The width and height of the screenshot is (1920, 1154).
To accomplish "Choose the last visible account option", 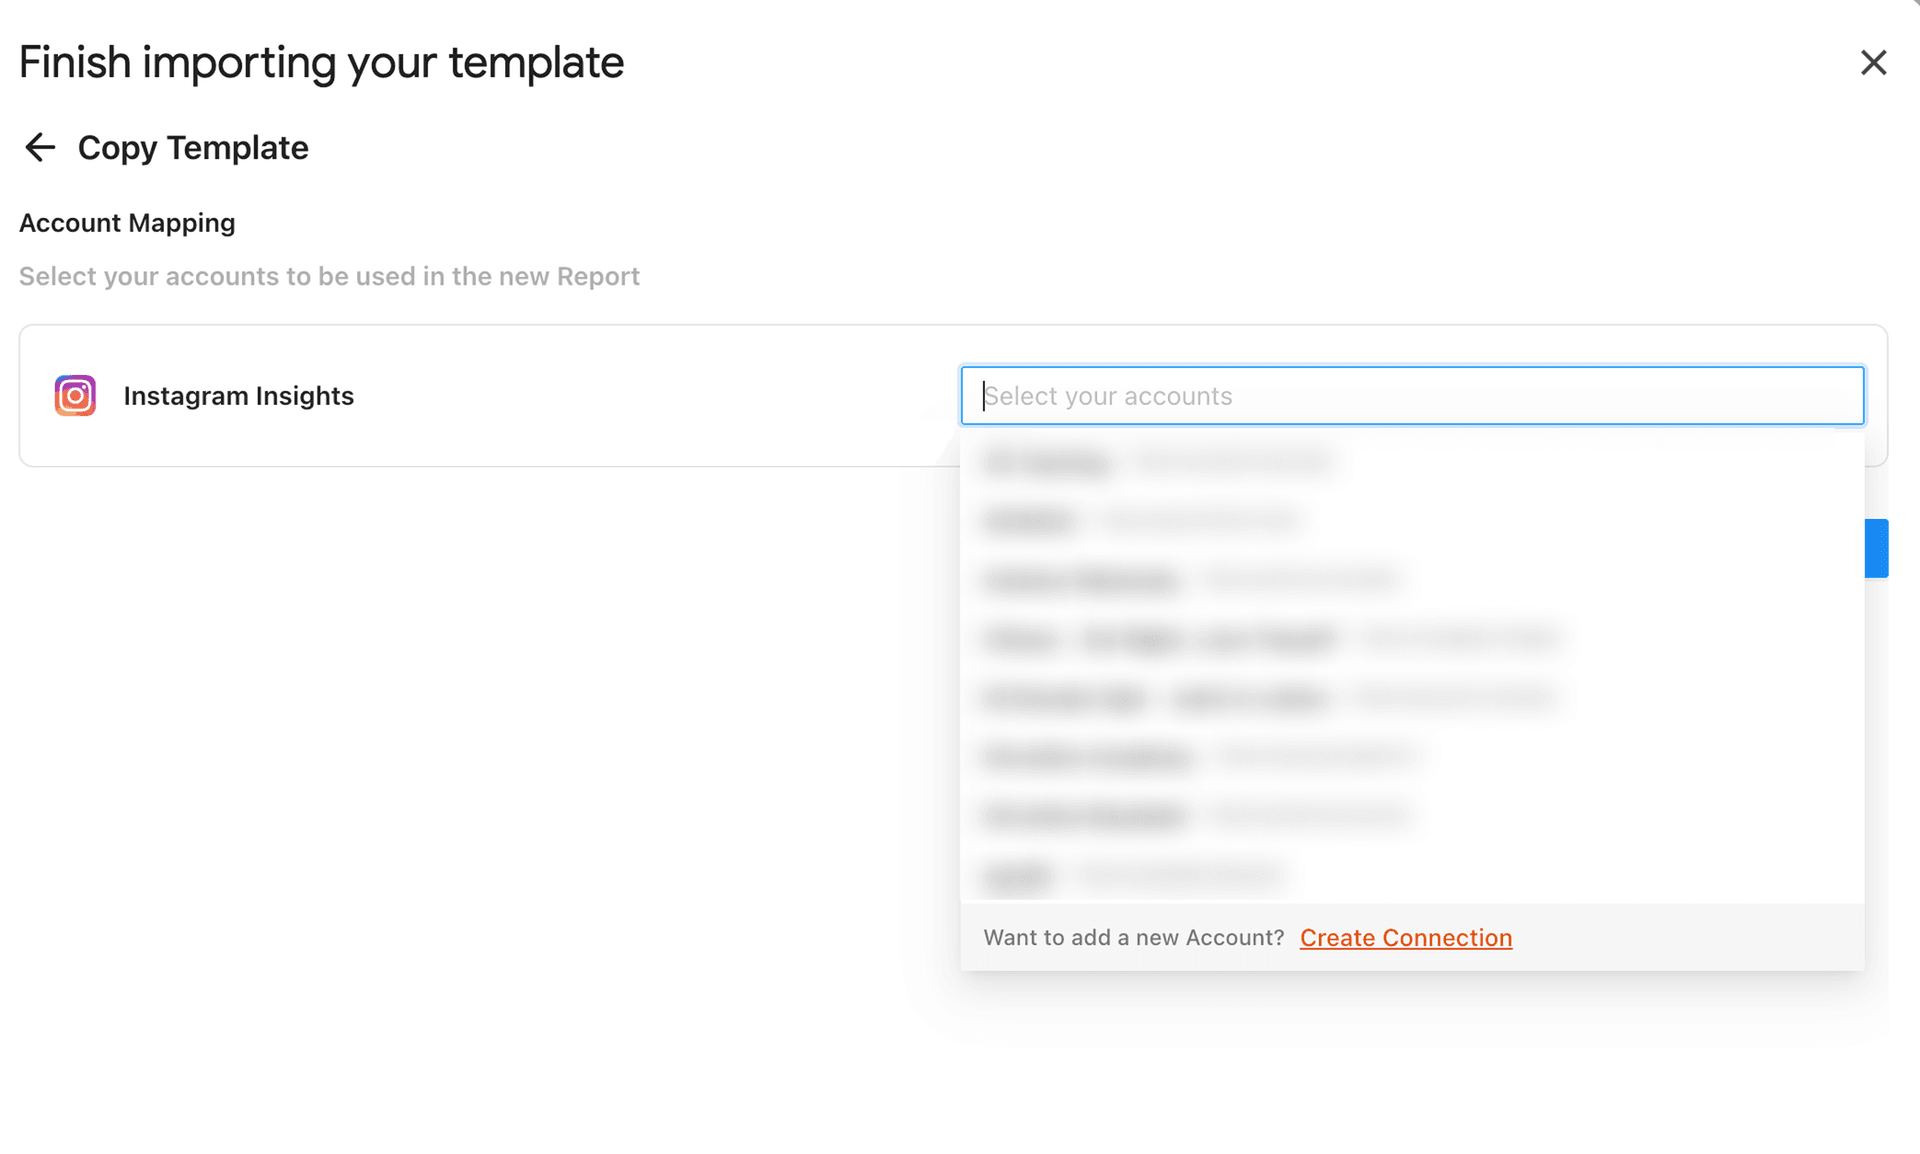I will click(x=1412, y=874).
